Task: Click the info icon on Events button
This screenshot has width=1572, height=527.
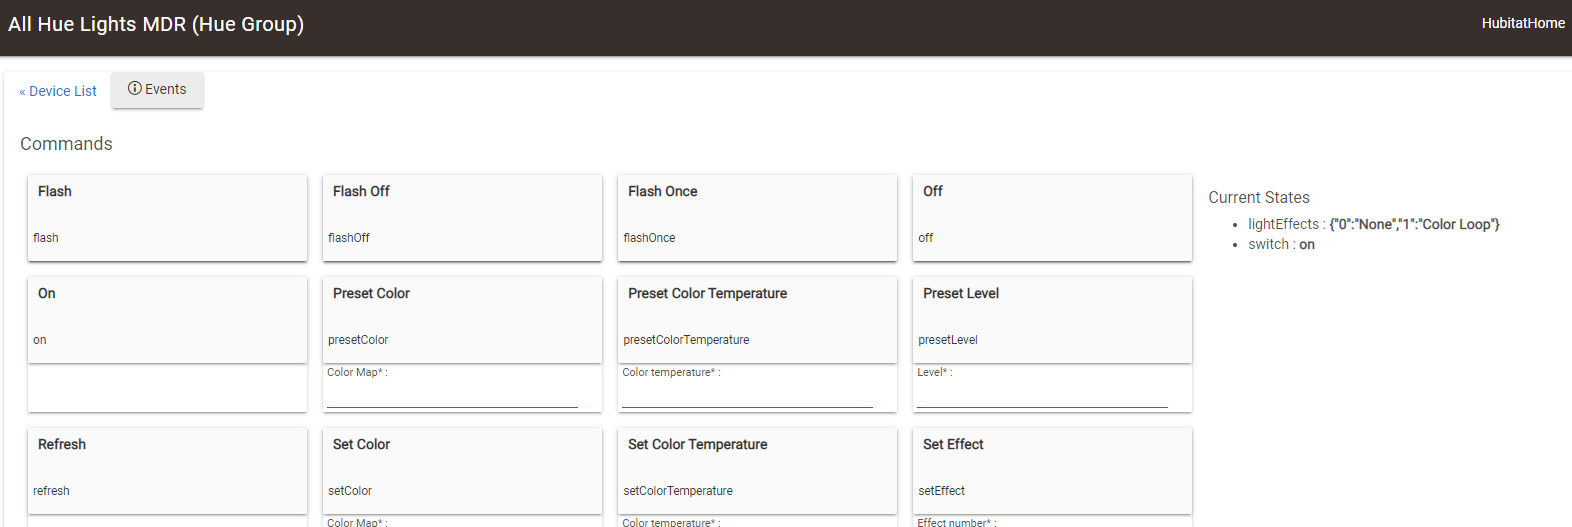Action: click(135, 89)
